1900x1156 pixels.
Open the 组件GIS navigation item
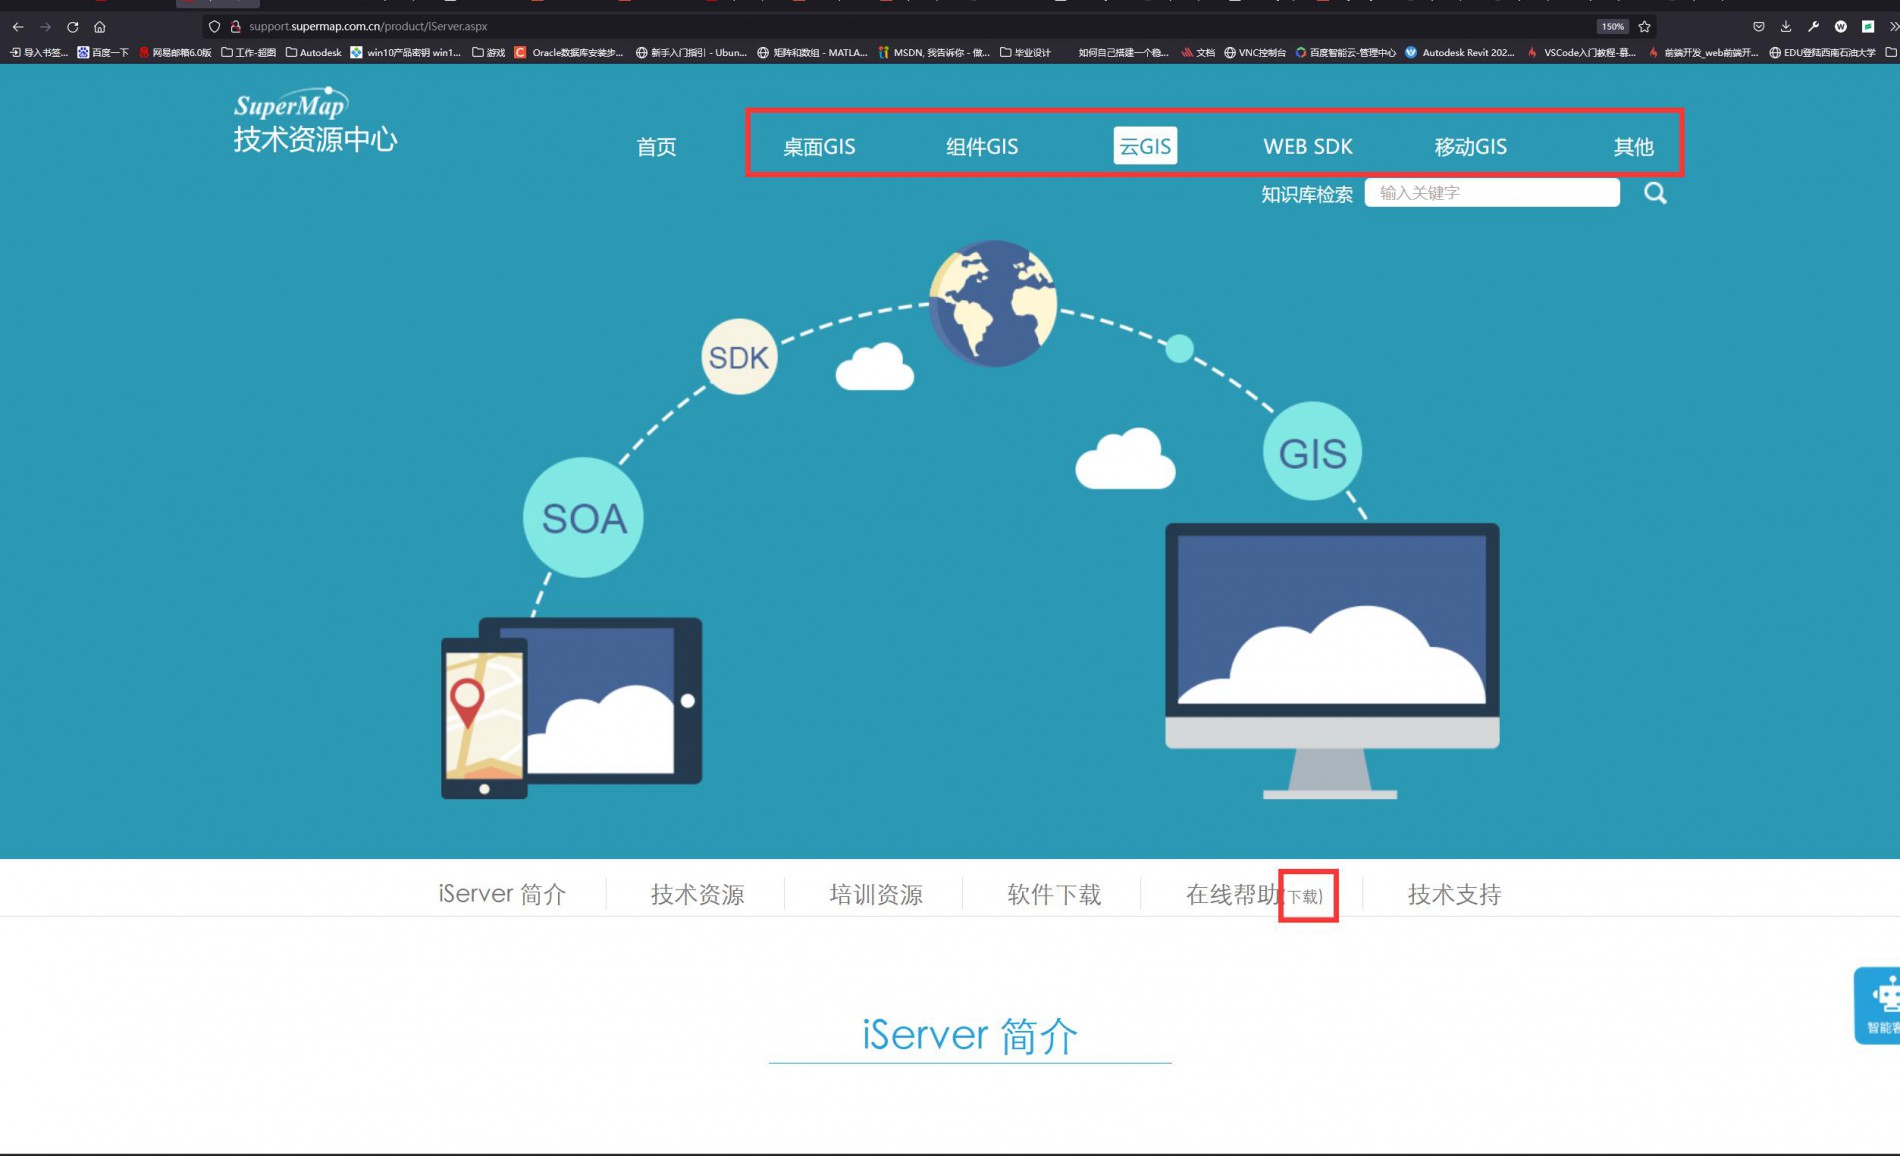[982, 147]
